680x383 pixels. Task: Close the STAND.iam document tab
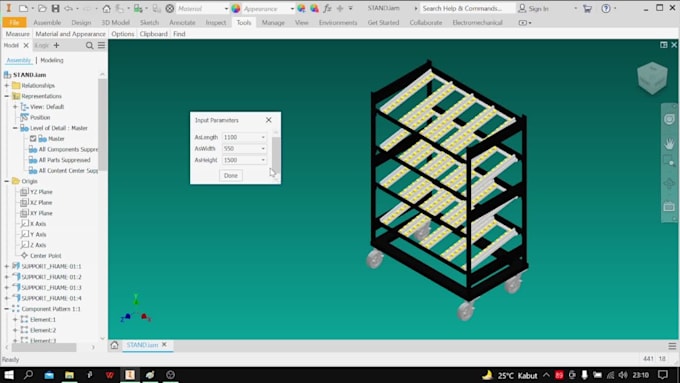tap(164, 344)
